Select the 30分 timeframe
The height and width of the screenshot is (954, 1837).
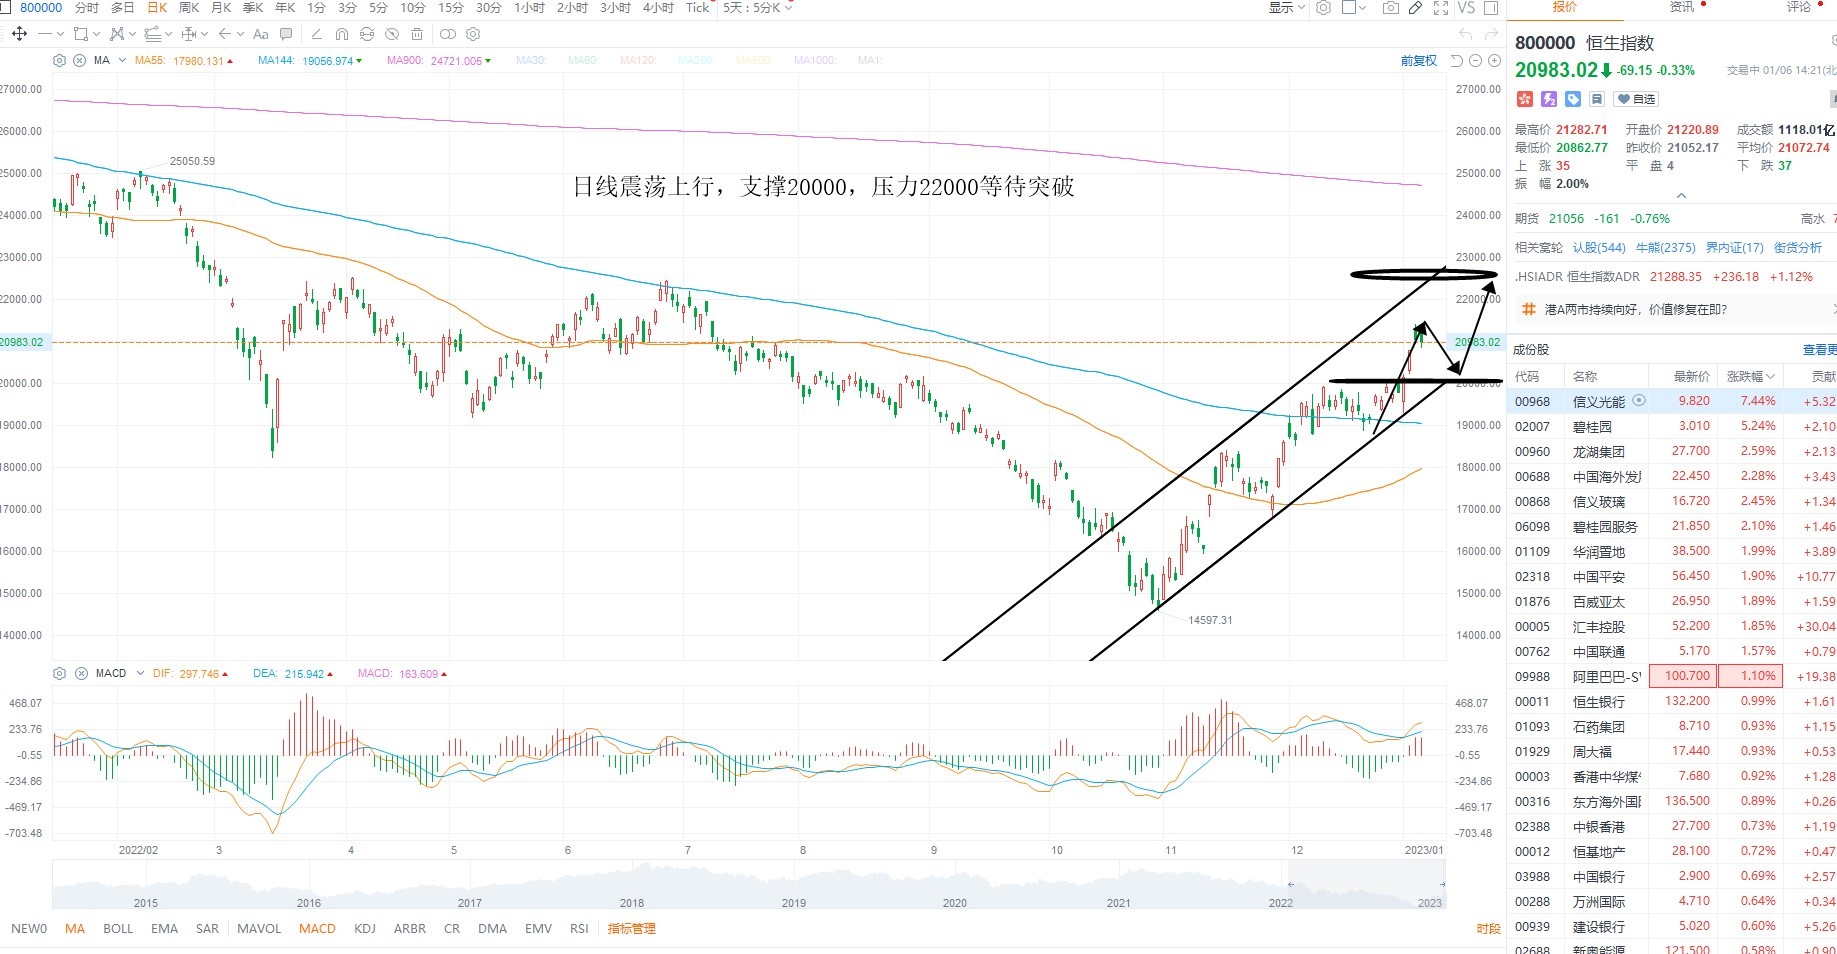tap(489, 8)
